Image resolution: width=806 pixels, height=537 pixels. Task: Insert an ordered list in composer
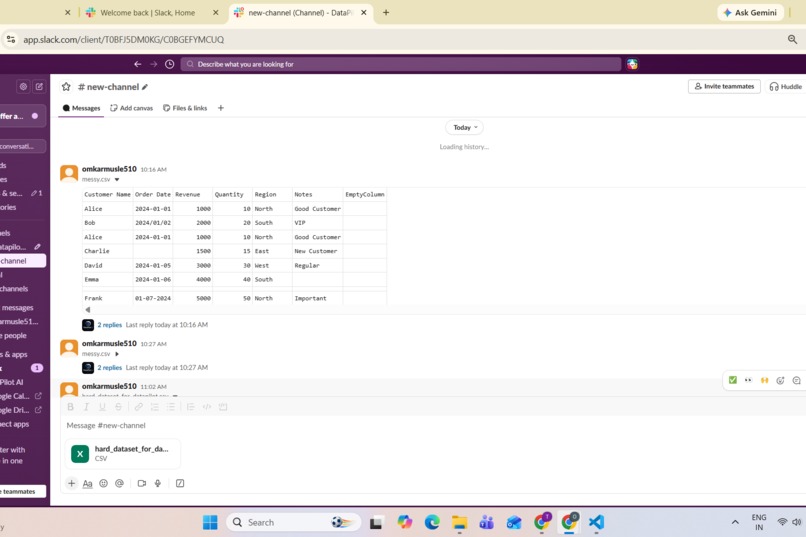coord(154,407)
